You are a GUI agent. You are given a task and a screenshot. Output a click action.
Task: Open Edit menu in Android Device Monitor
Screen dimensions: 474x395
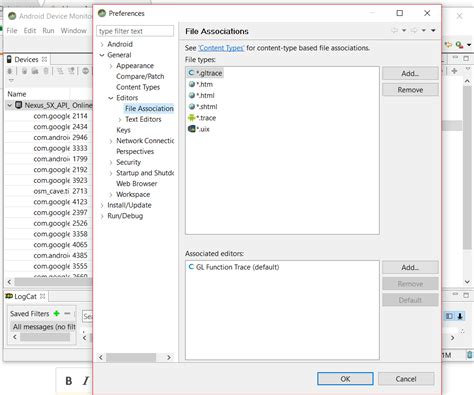click(30, 31)
